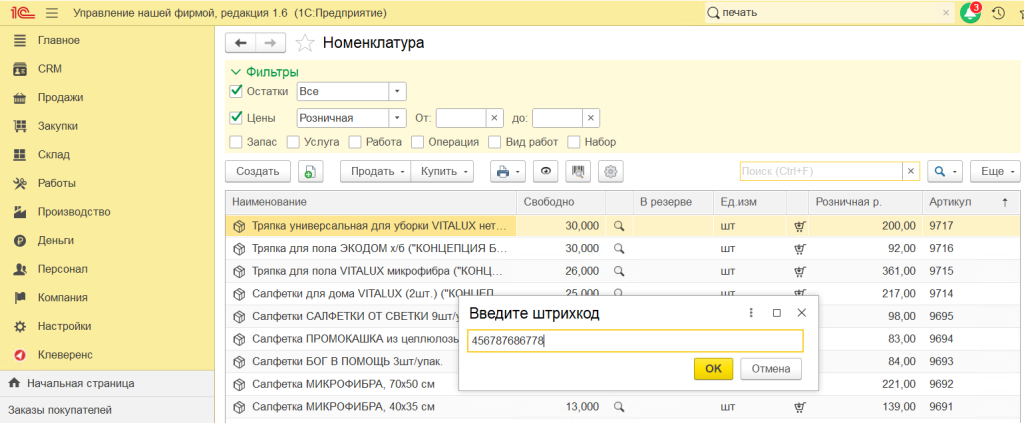Open the history clock icon

tap(998, 12)
